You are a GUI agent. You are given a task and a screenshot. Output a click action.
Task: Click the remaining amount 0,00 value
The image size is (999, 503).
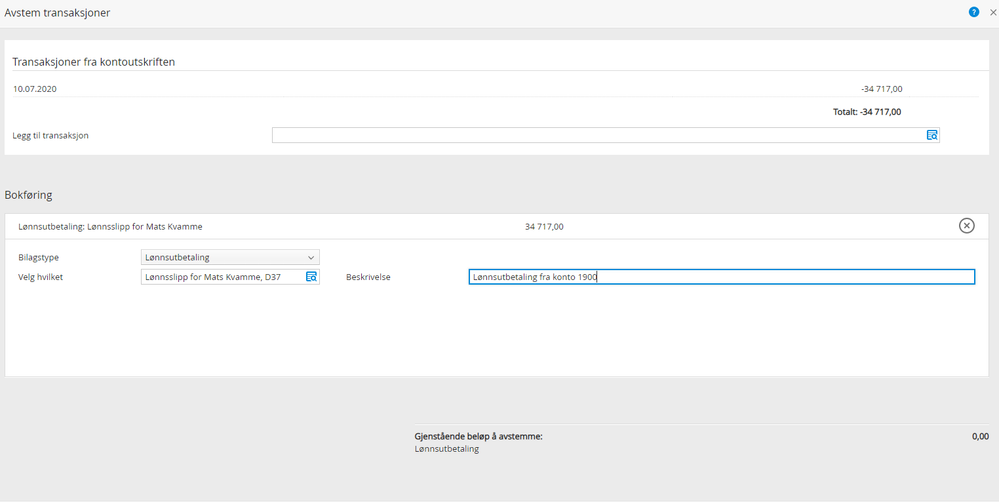[981, 437]
